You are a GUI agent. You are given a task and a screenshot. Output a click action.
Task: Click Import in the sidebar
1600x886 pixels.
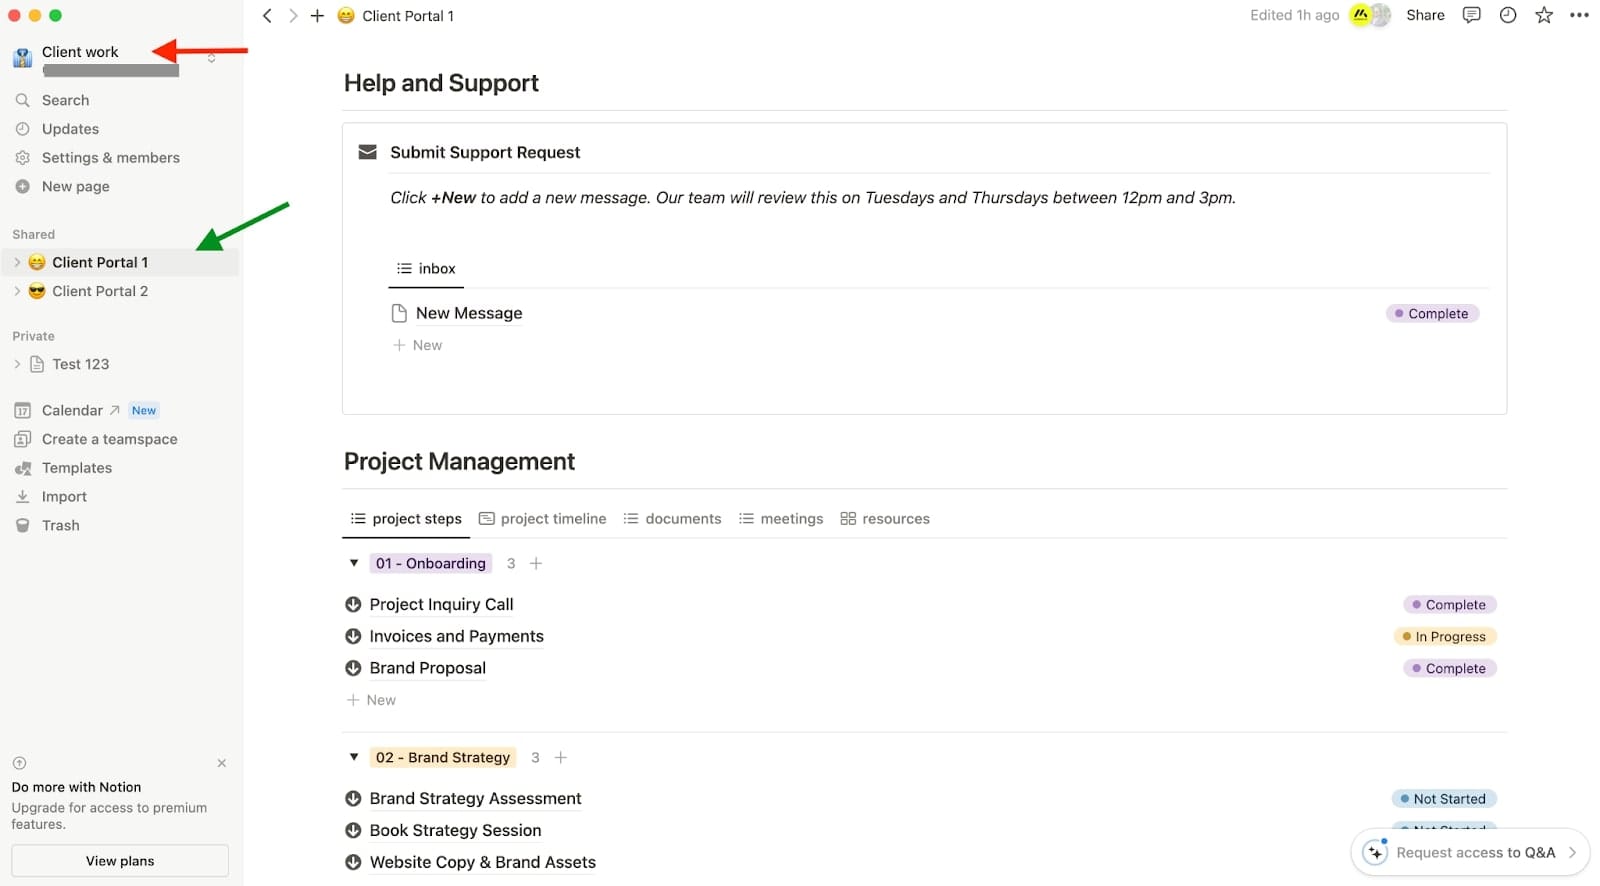pyautogui.click(x=64, y=497)
